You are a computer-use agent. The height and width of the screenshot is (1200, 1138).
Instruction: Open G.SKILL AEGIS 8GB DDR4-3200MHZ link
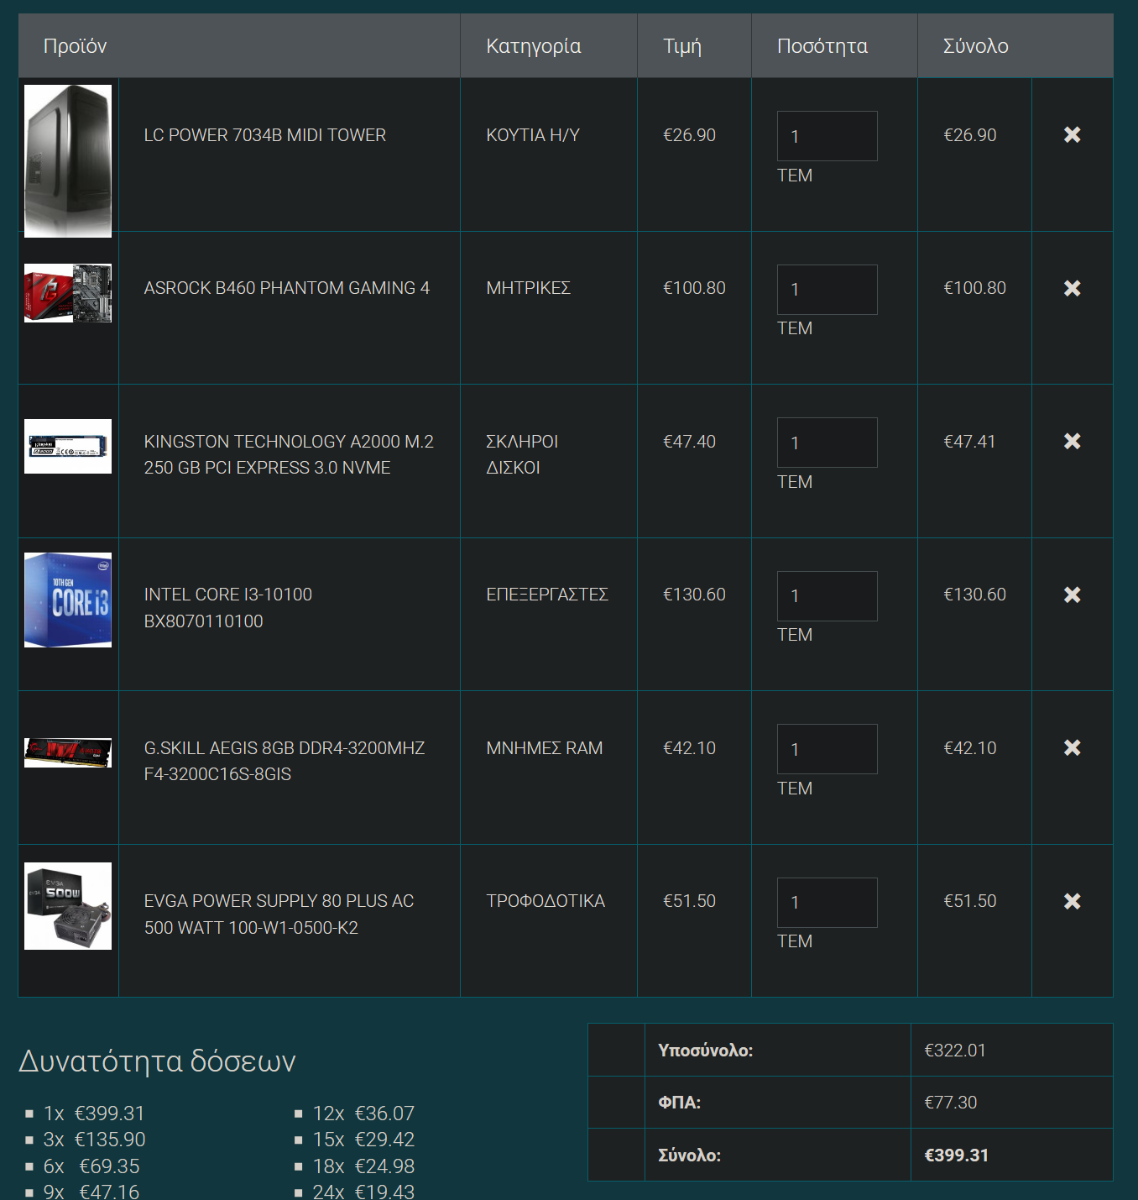pos(285,761)
